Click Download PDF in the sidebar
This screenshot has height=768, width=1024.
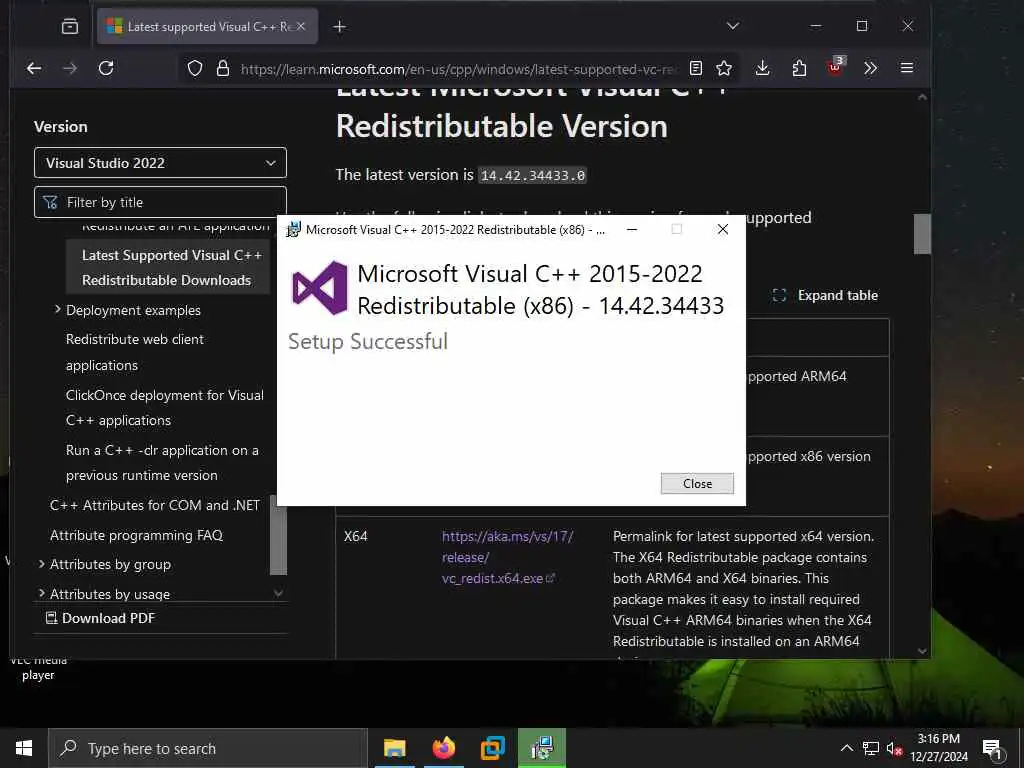point(100,618)
